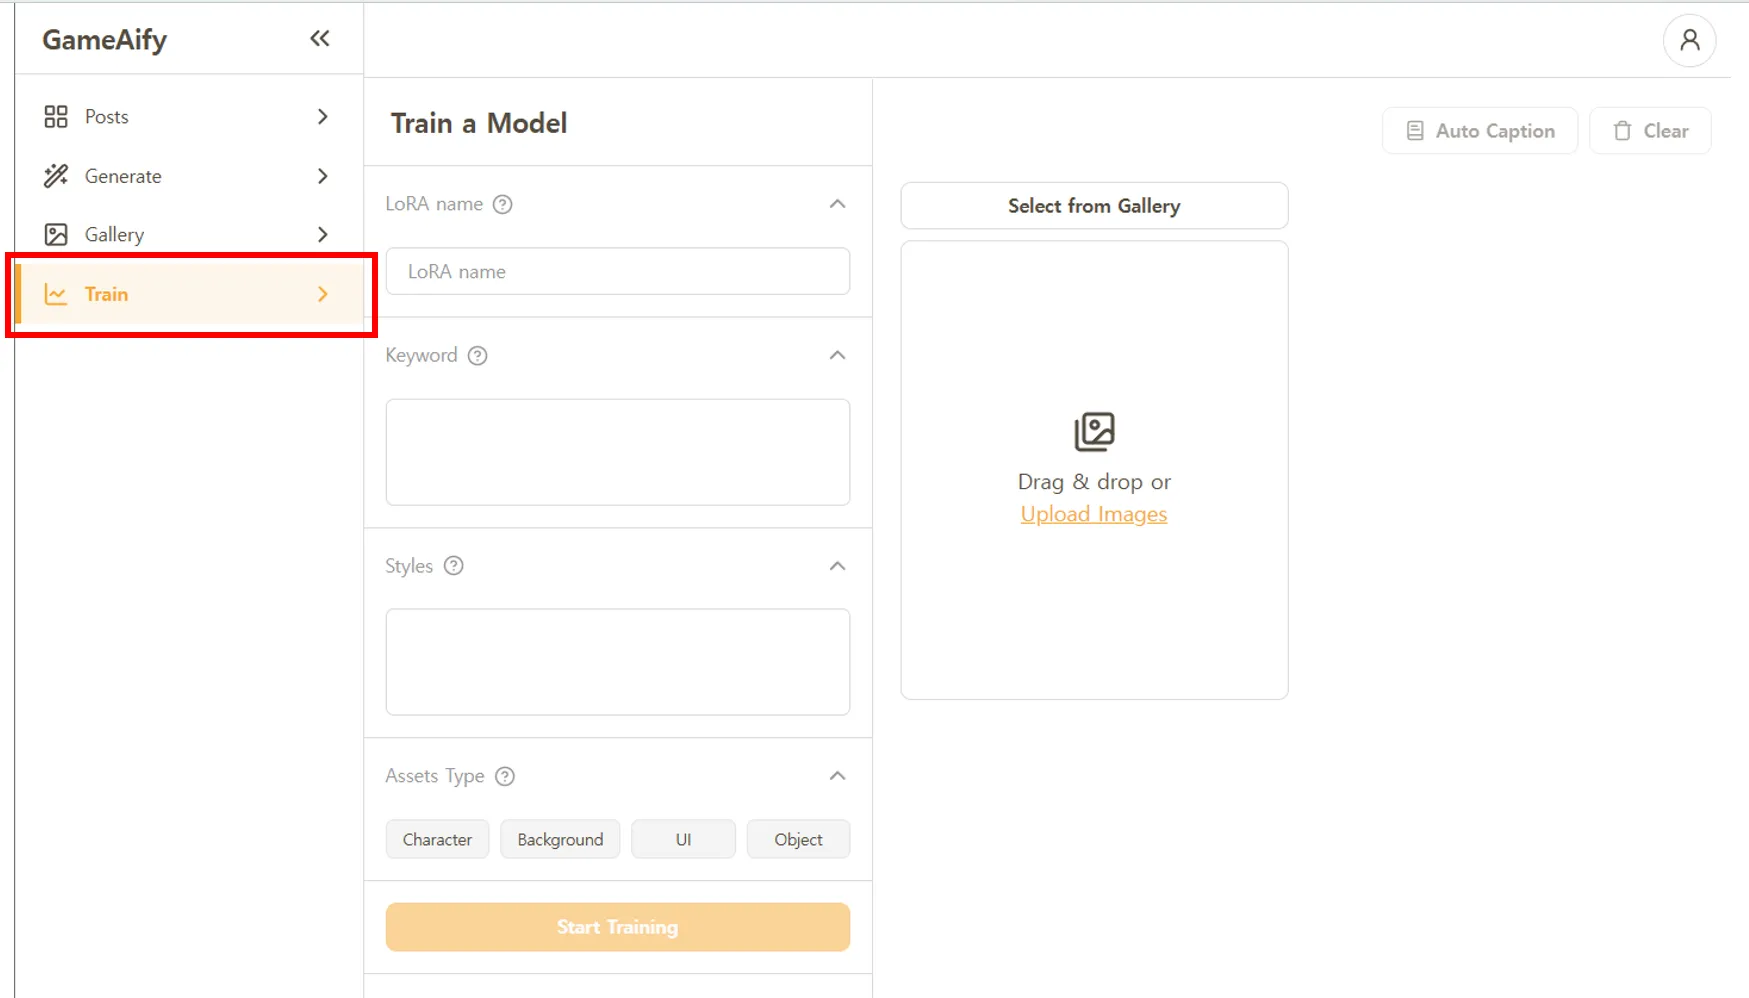The image size is (1749, 998).
Task: Collapse the LoRA name section
Action: coord(837,204)
